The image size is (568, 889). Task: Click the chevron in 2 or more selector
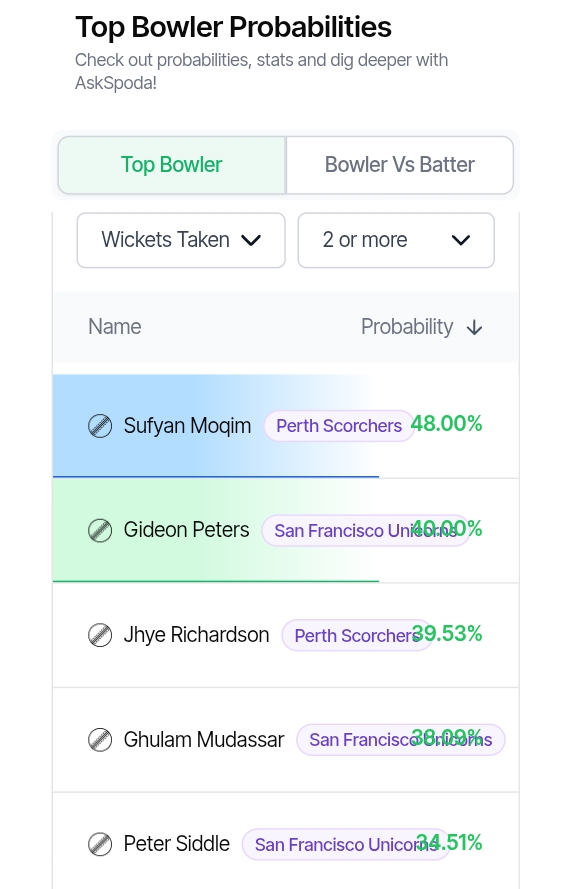461,240
